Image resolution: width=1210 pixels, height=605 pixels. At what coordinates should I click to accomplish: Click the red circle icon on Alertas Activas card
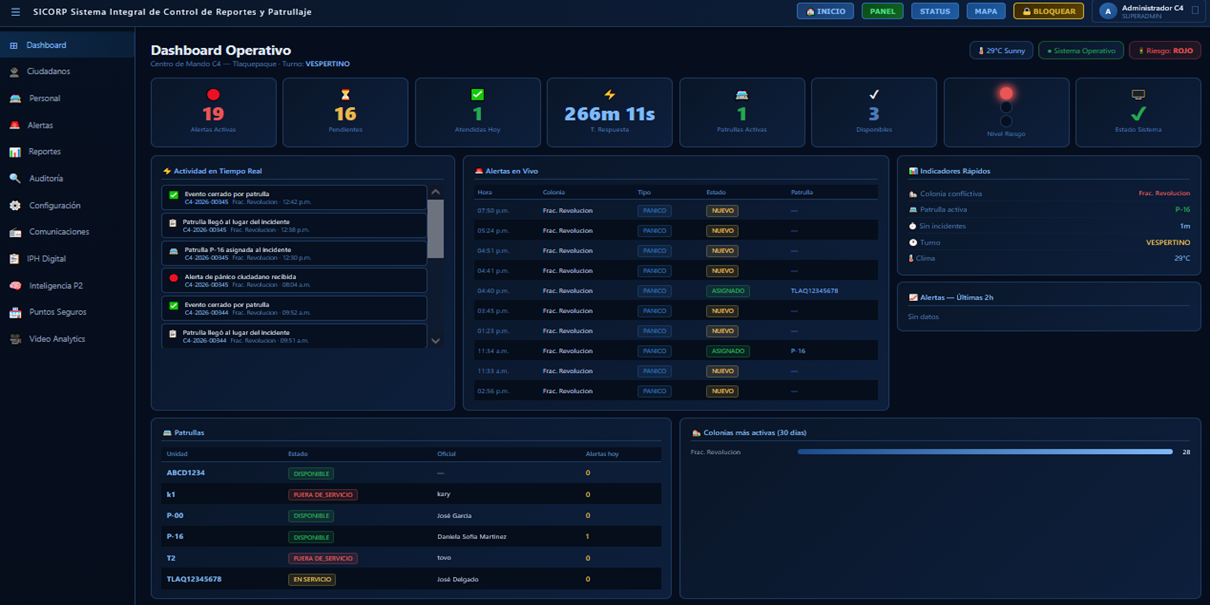213,95
